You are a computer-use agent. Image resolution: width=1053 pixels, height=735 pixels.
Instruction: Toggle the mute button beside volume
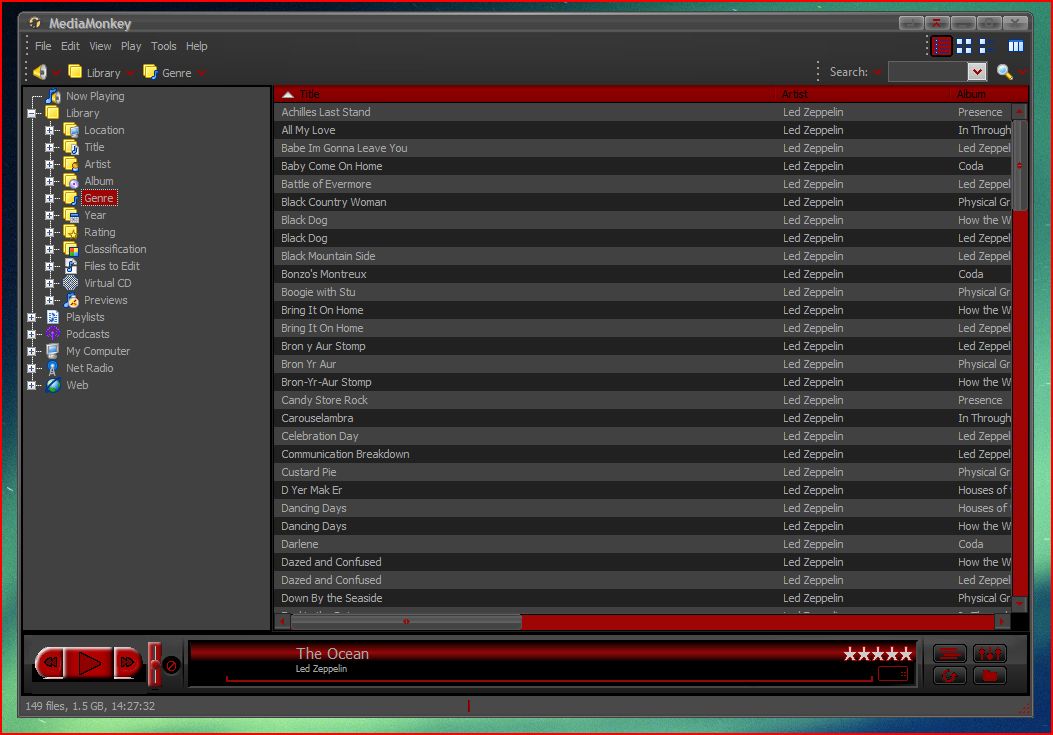point(171,665)
